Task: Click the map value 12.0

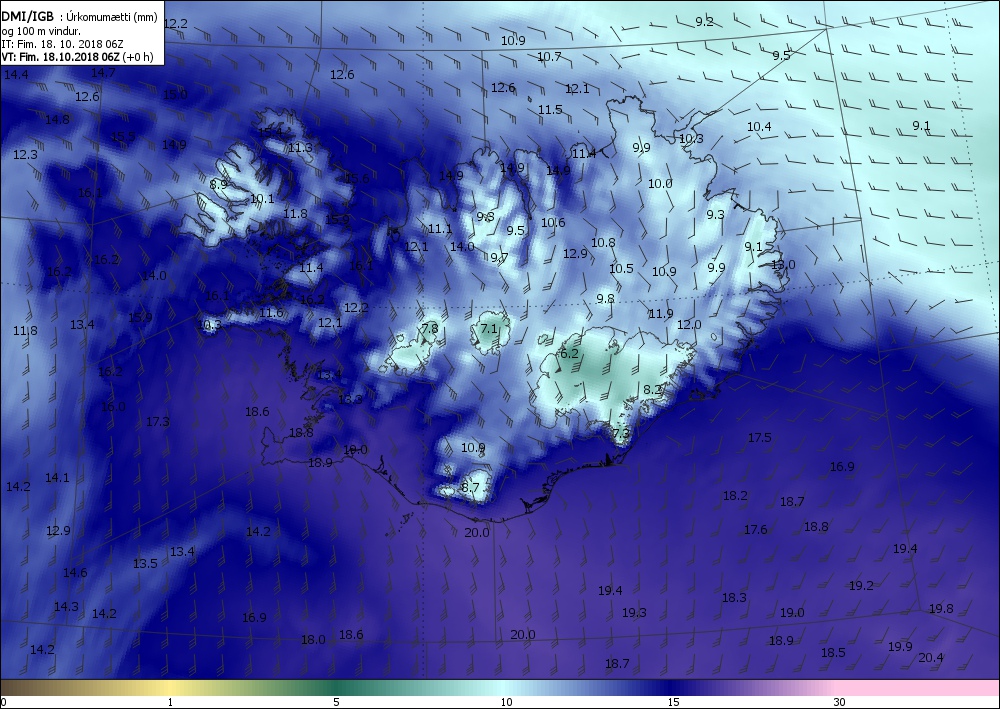Action: (x=689, y=325)
